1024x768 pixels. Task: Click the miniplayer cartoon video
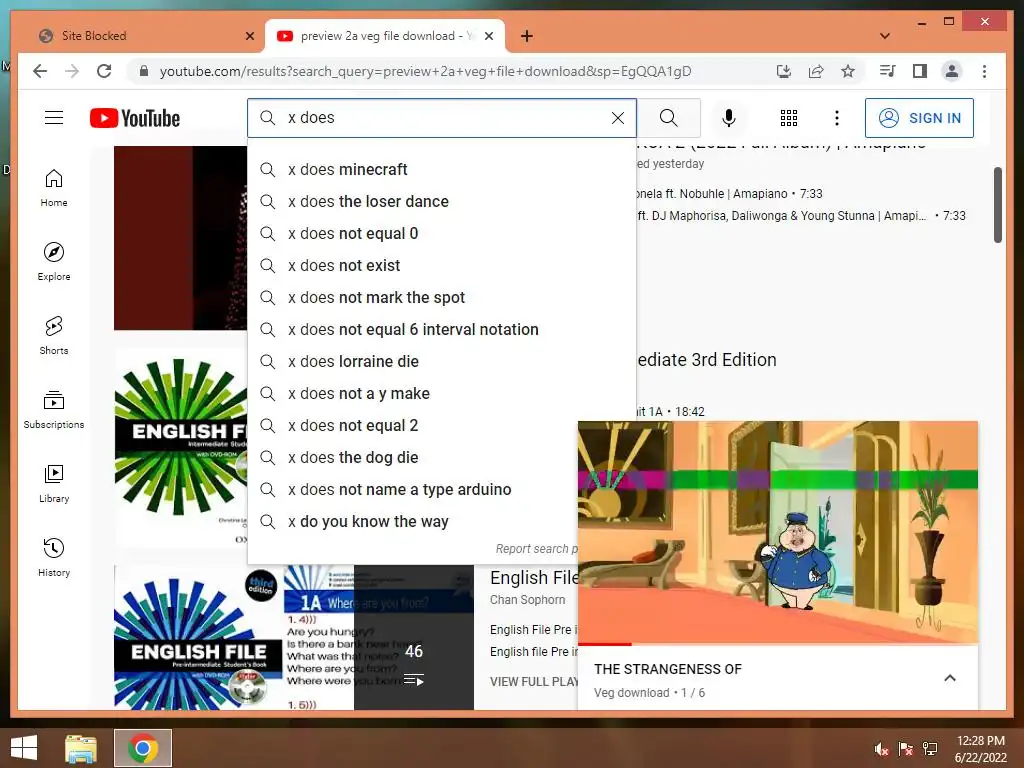click(x=778, y=532)
